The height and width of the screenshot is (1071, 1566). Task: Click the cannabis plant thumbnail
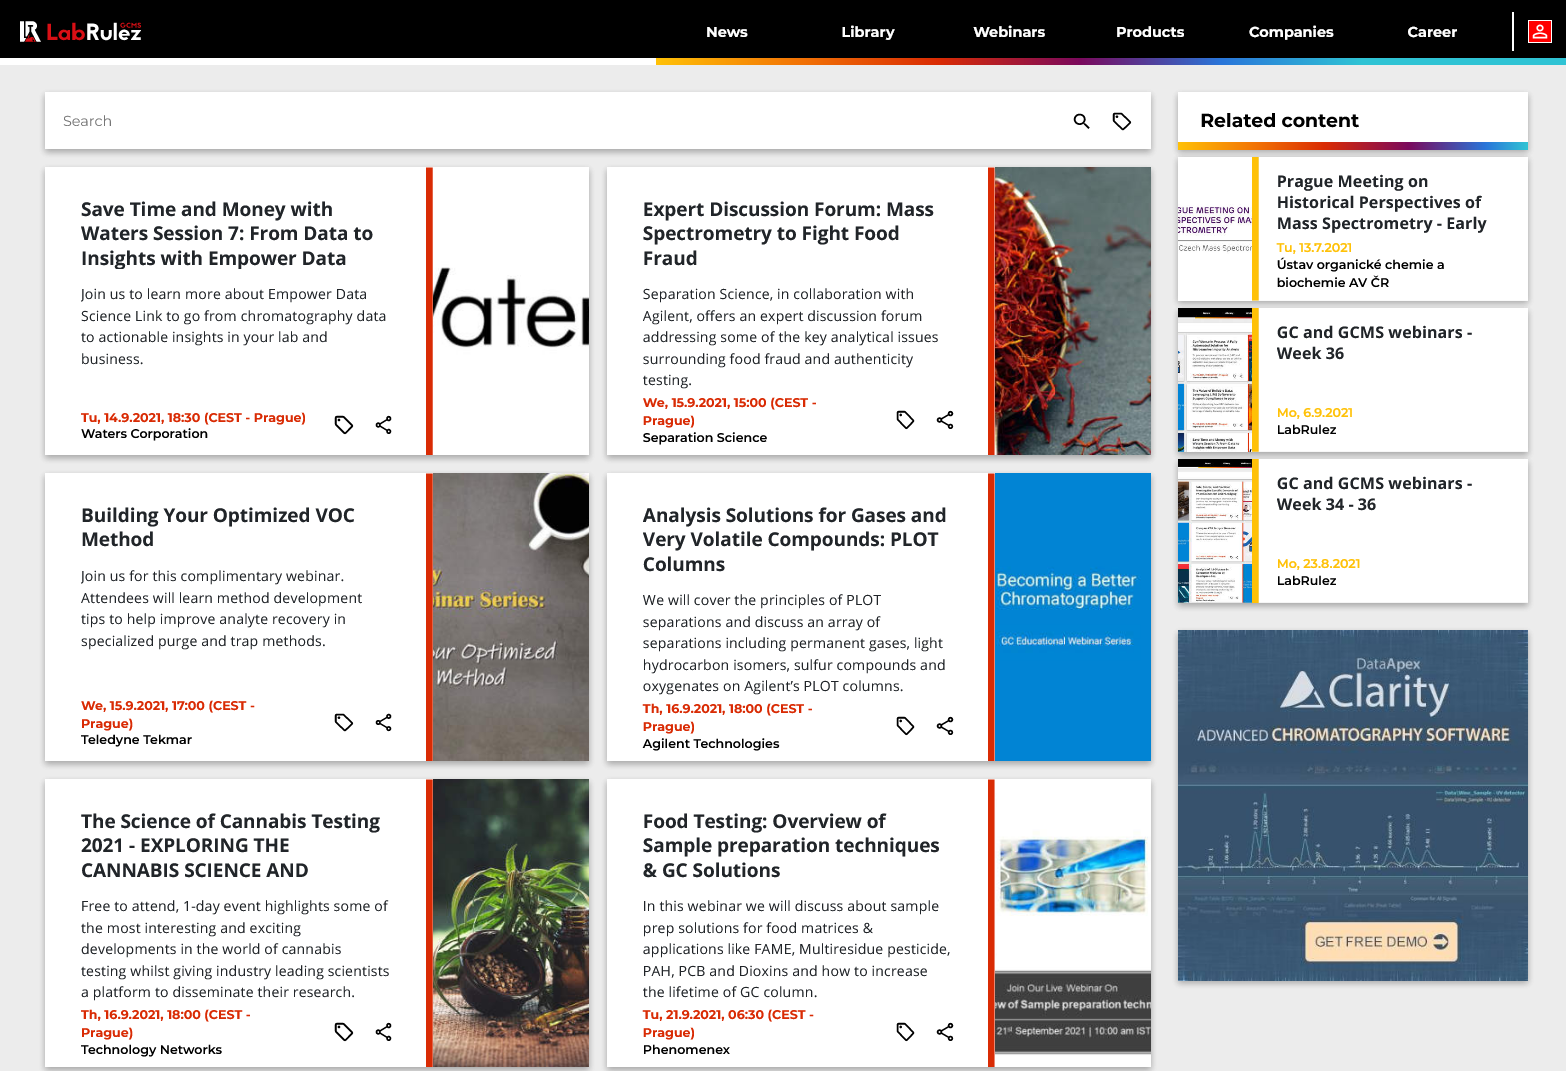511,923
